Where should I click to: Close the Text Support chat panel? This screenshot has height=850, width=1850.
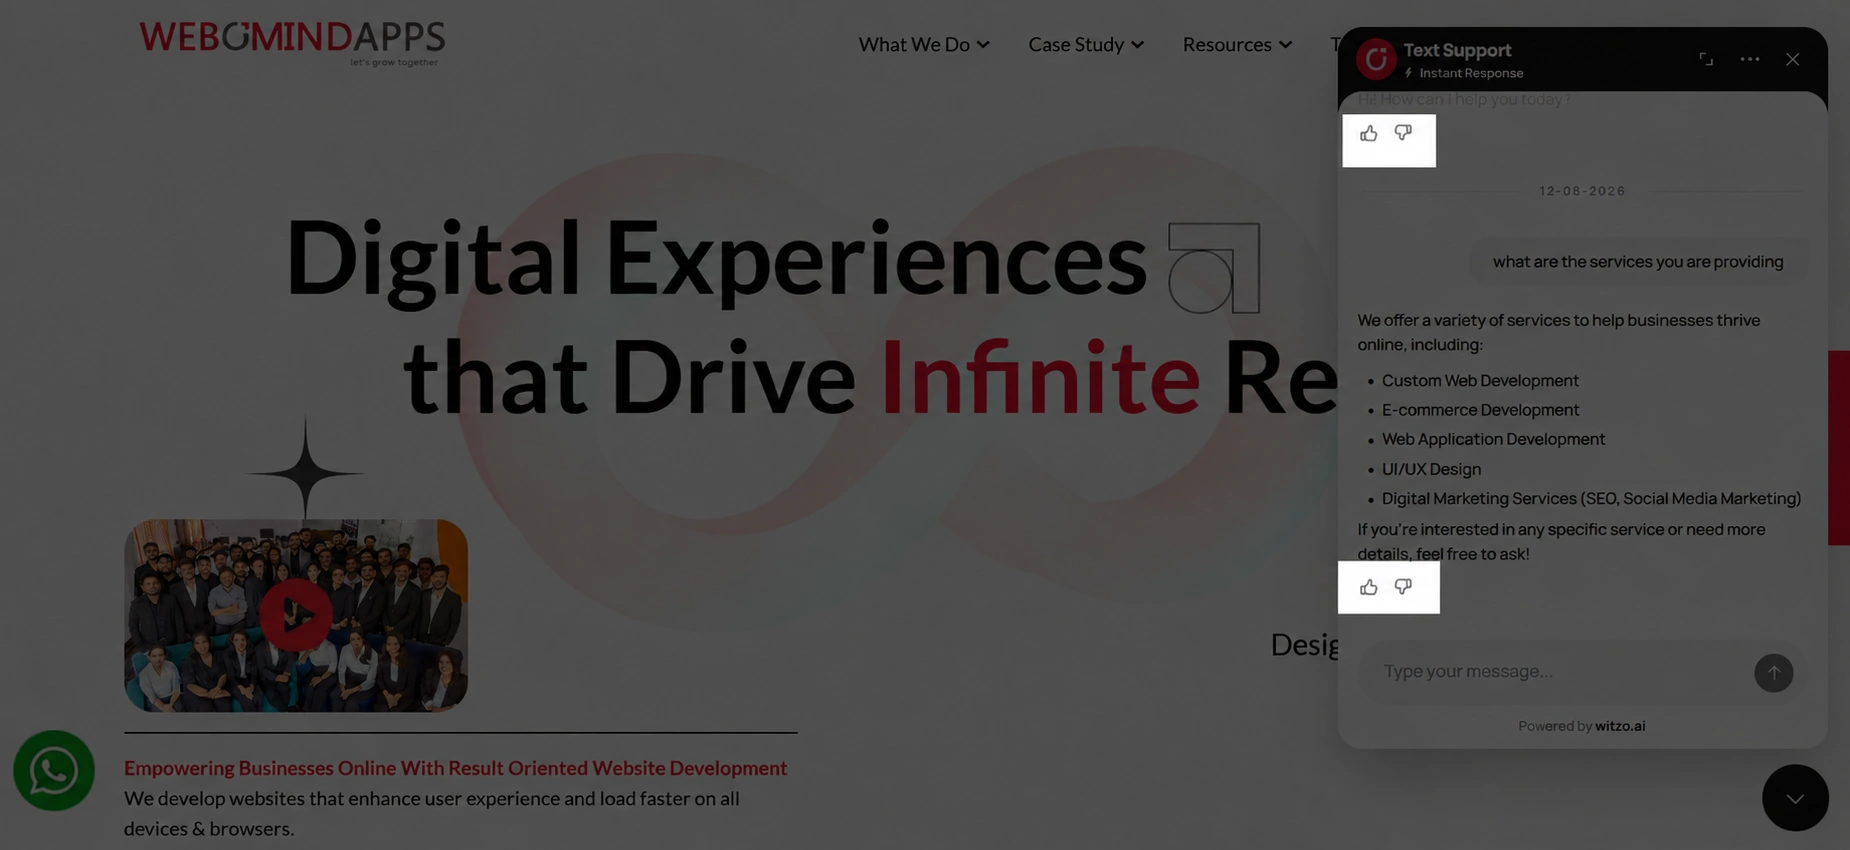tap(1792, 59)
